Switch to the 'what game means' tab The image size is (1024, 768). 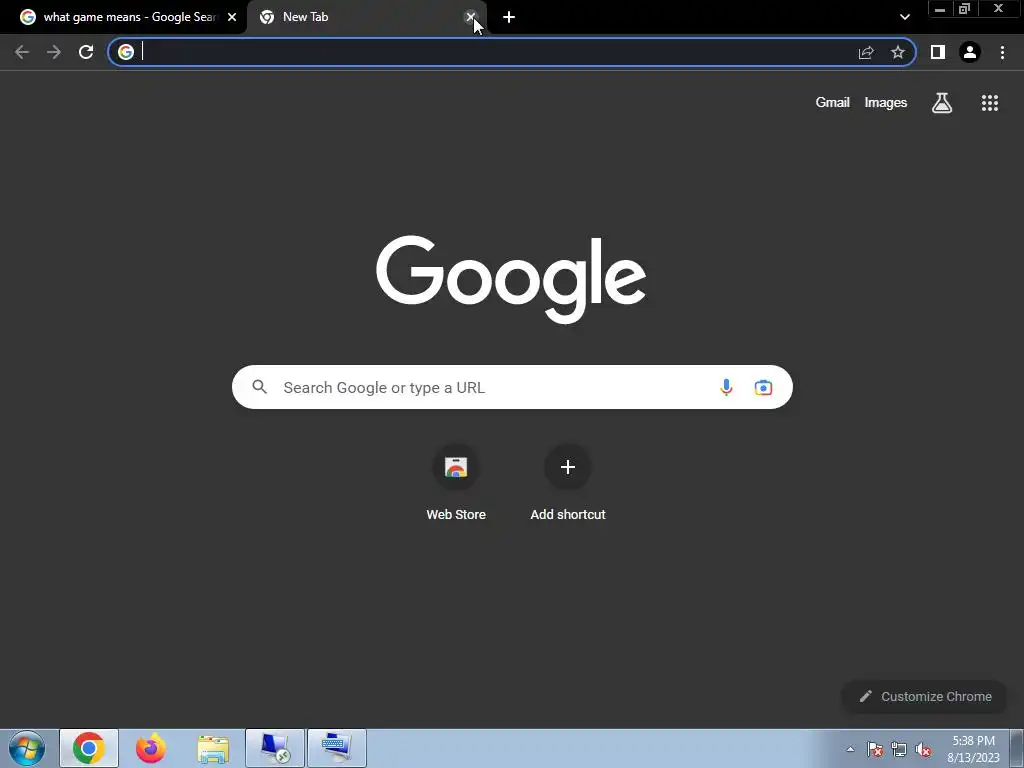(x=123, y=17)
